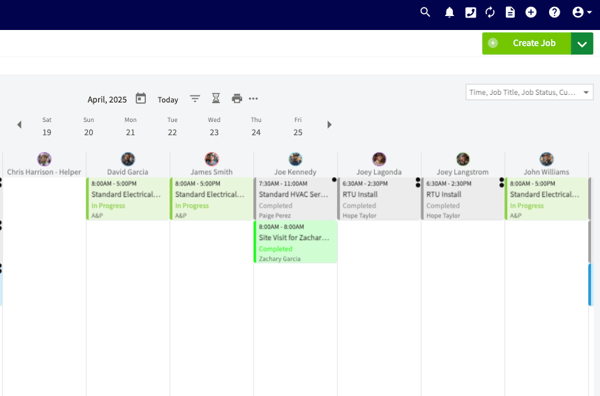Open the Time, Job Title, Job Status dropdown
Viewport: 600px width, 396px height.
point(529,92)
